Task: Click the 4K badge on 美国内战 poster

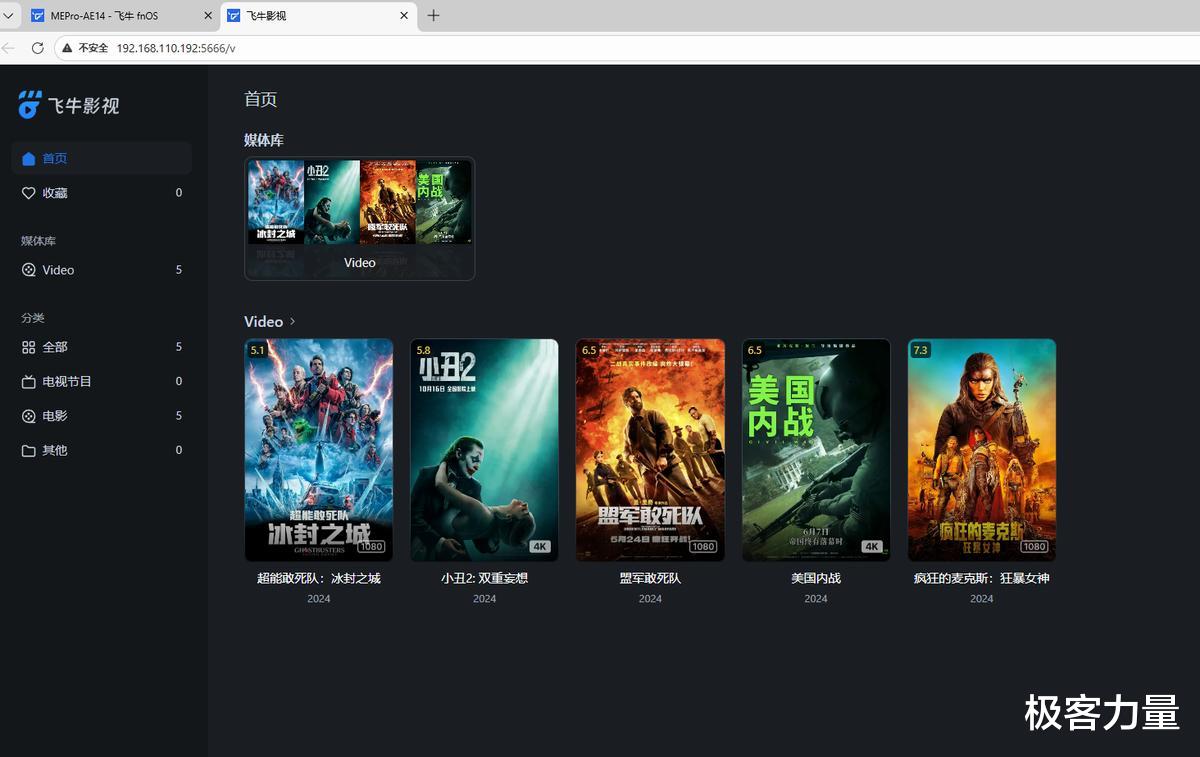Action: tap(872, 547)
